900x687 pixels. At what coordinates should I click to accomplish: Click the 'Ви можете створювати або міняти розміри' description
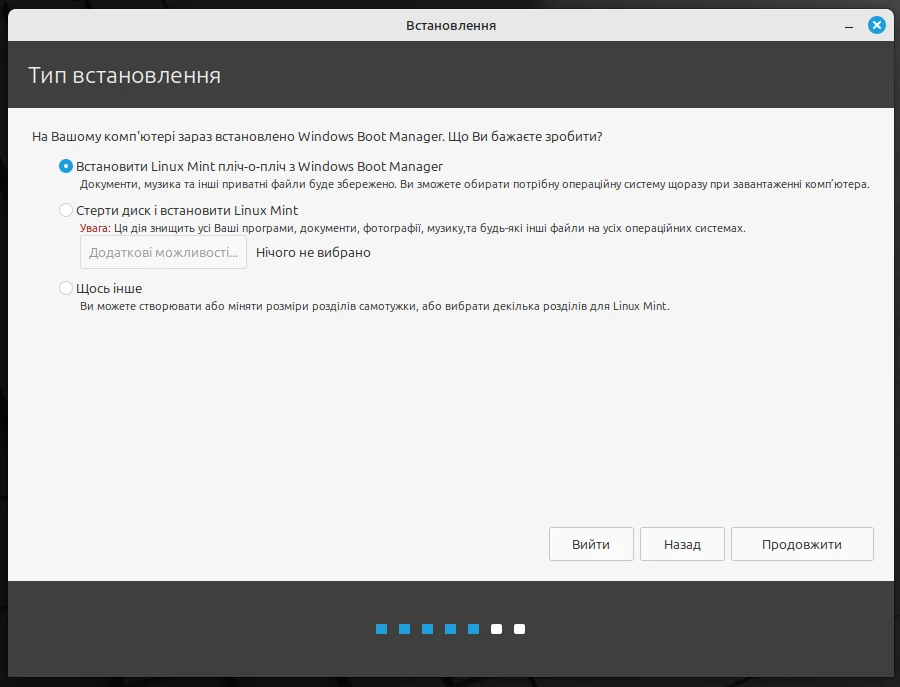coord(375,306)
